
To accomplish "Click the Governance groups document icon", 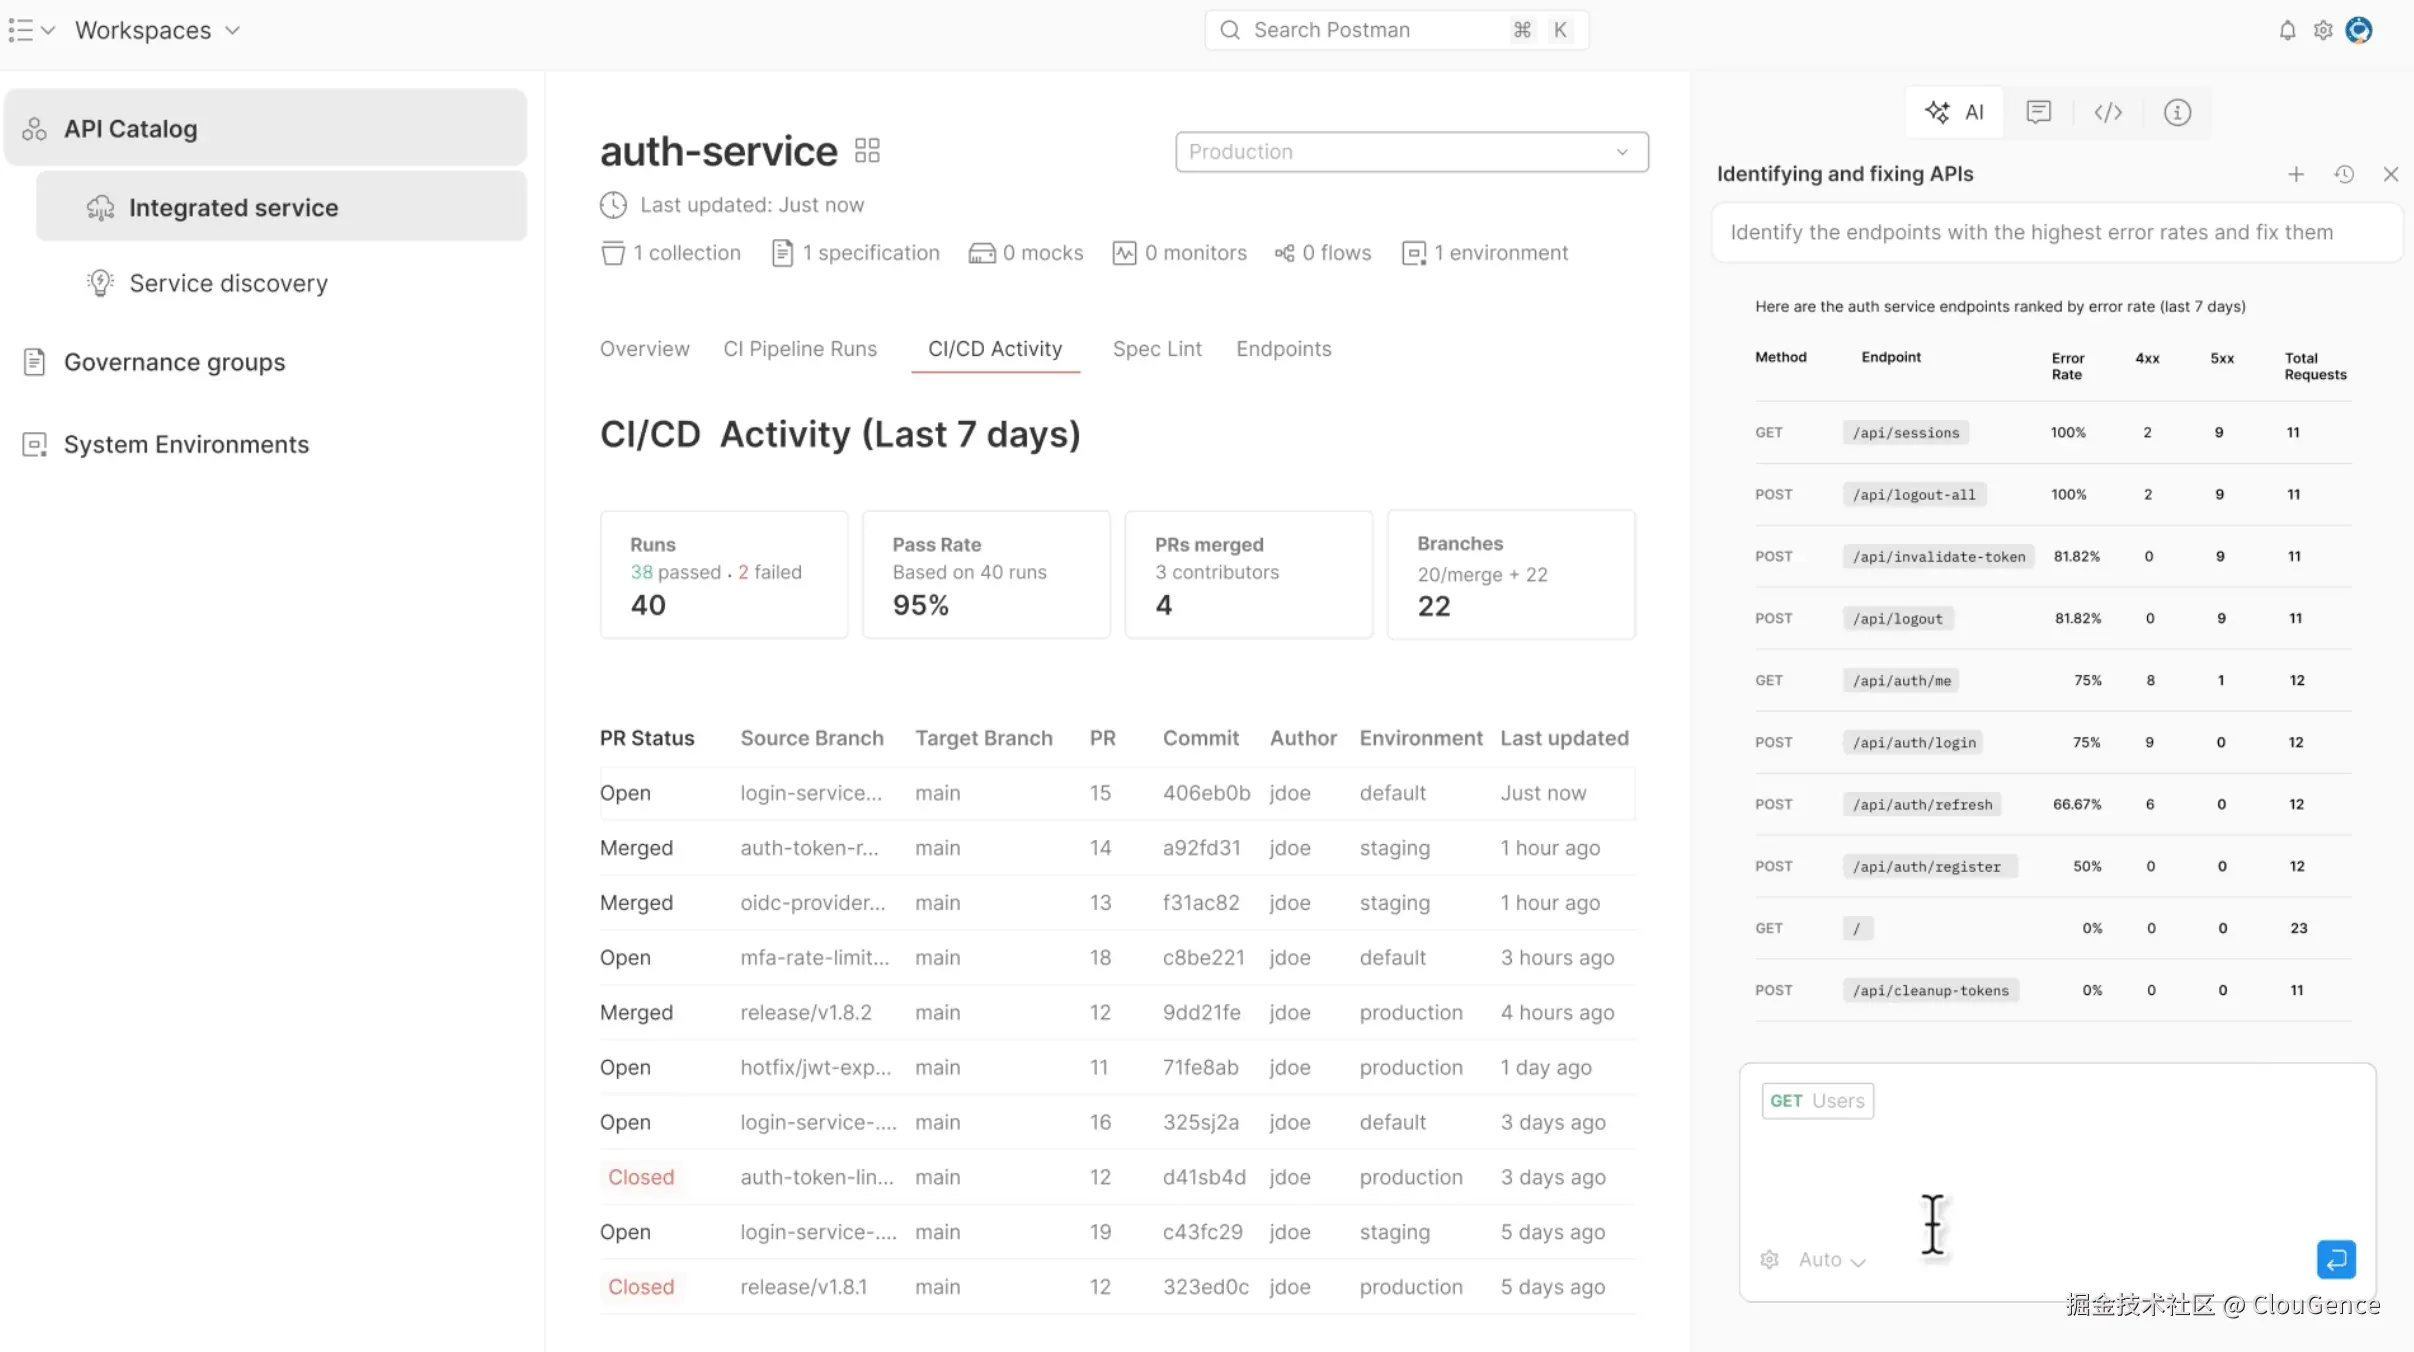I will click(x=34, y=362).
